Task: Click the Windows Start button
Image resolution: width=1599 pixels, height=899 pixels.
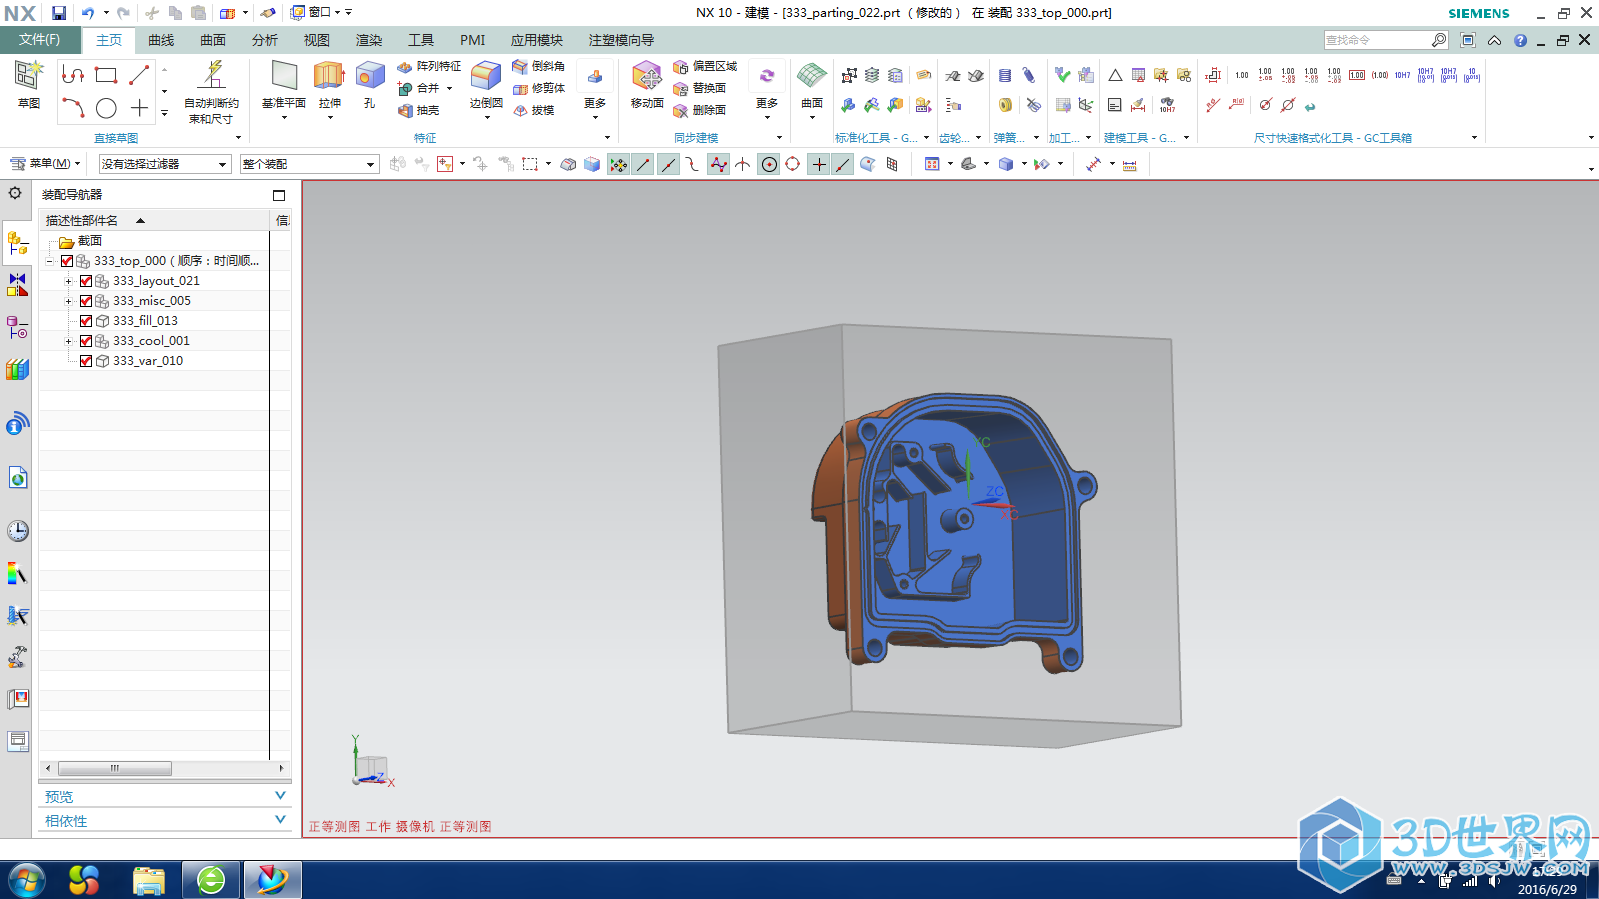Action: click(x=27, y=880)
